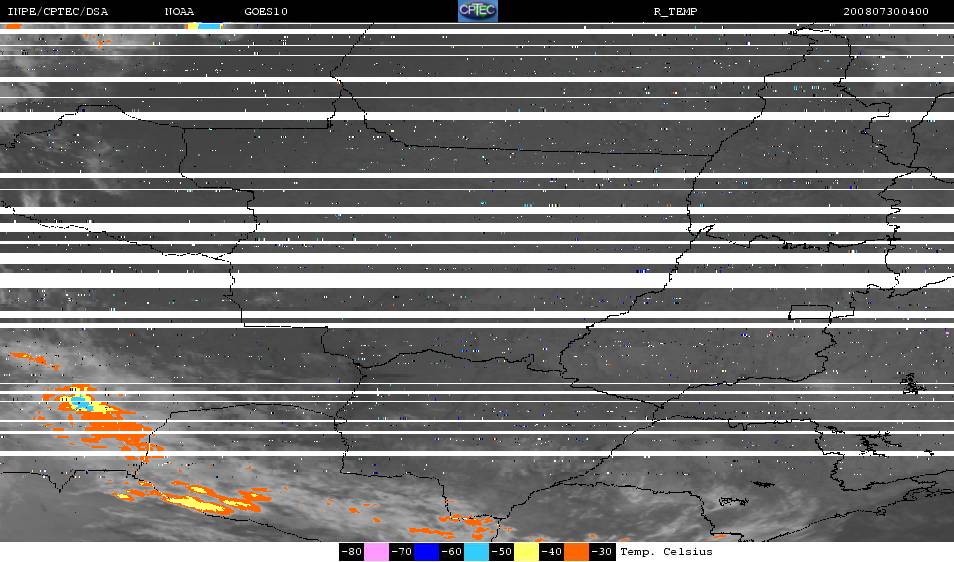Viewport: 954px width, 562px height.
Task: Pick the yellow legend color swatch
Action: pos(527,552)
